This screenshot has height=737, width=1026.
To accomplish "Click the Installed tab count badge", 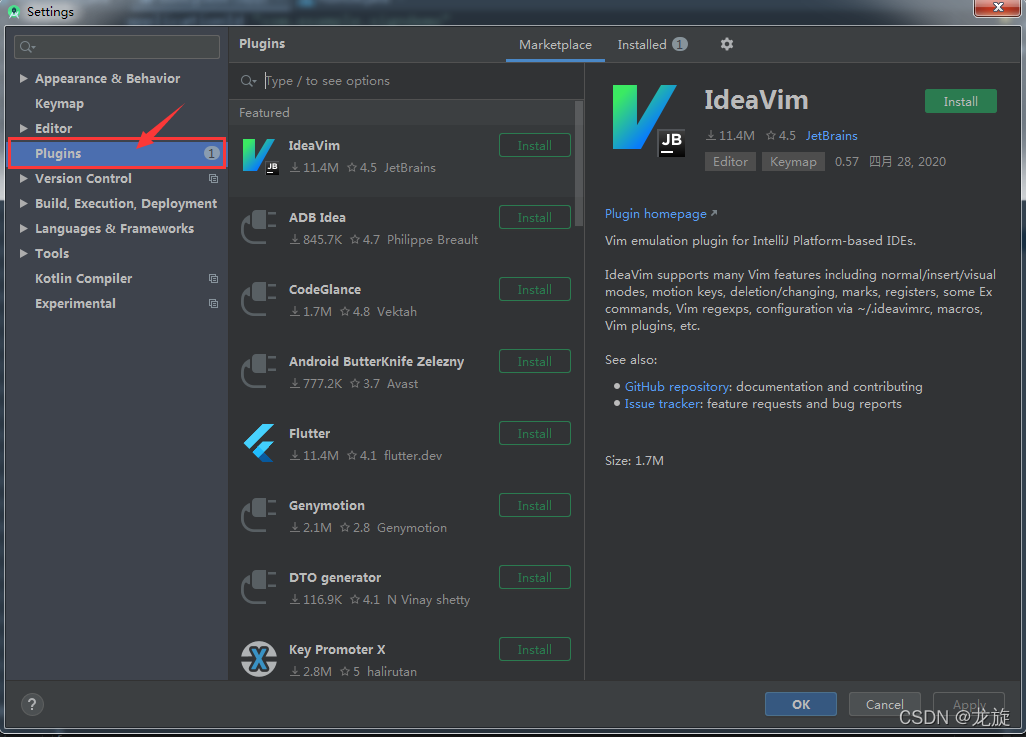I will [680, 44].
